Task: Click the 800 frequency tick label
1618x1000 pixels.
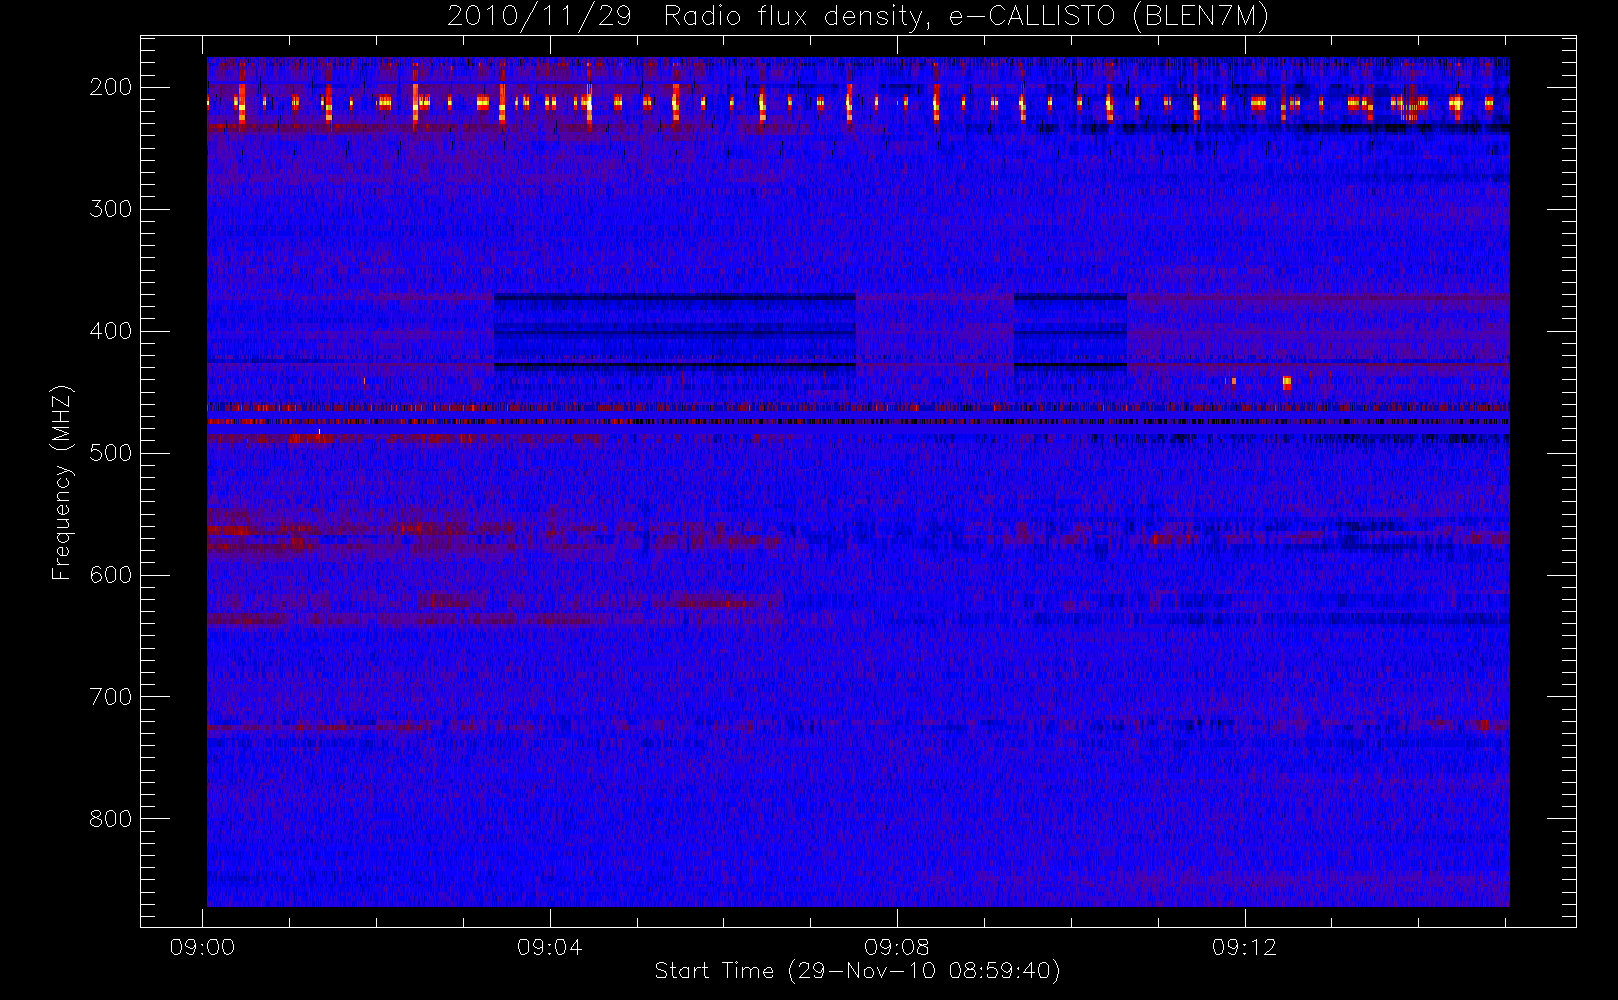Action: pyautogui.click(x=111, y=819)
